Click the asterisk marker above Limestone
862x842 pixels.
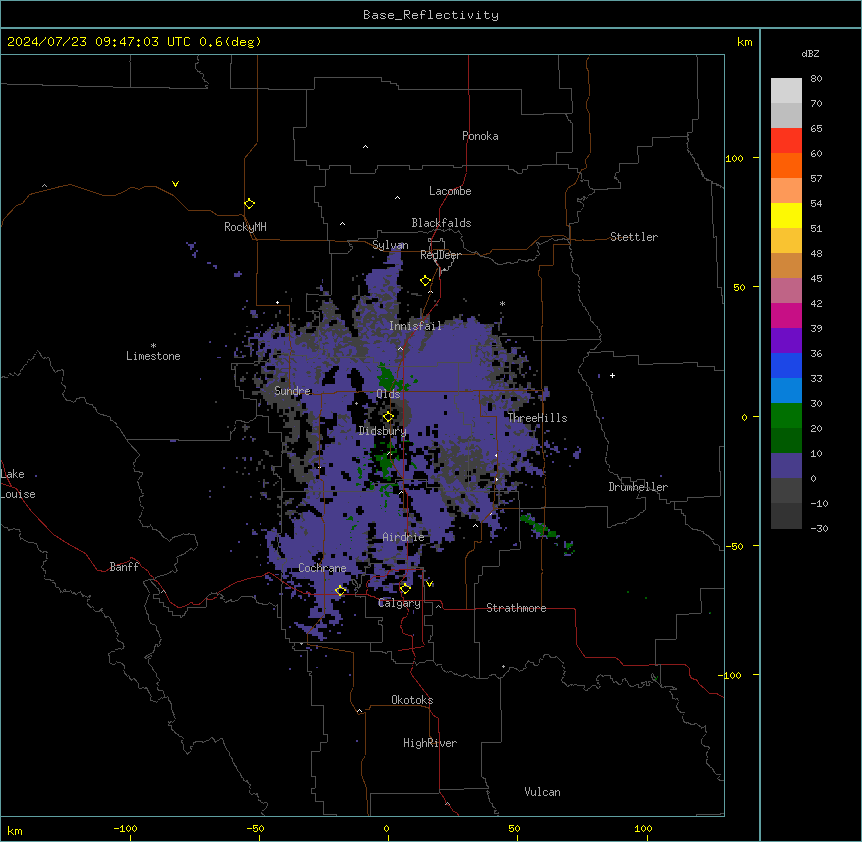click(153, 346)
